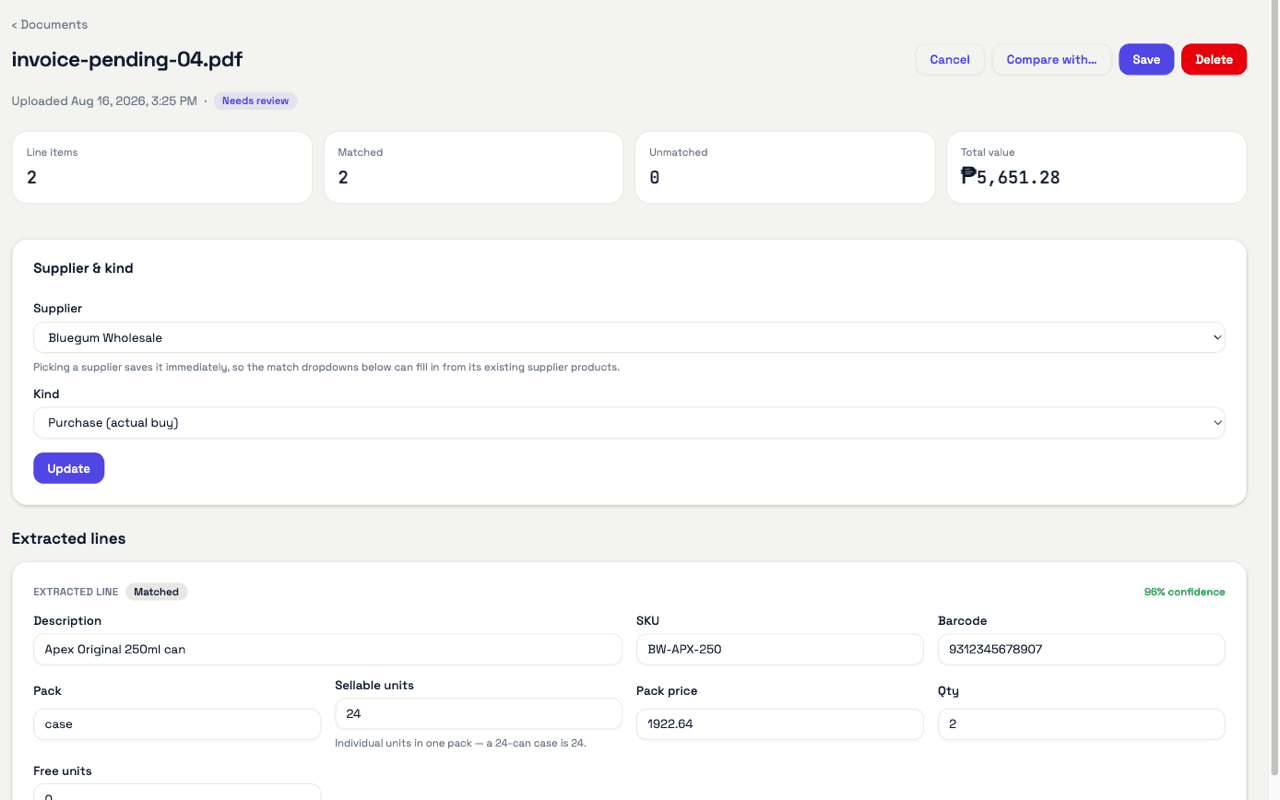1280x800 pixels.
Task: Focus the SKU field BW-APX-250
Action: click(780, 649)
